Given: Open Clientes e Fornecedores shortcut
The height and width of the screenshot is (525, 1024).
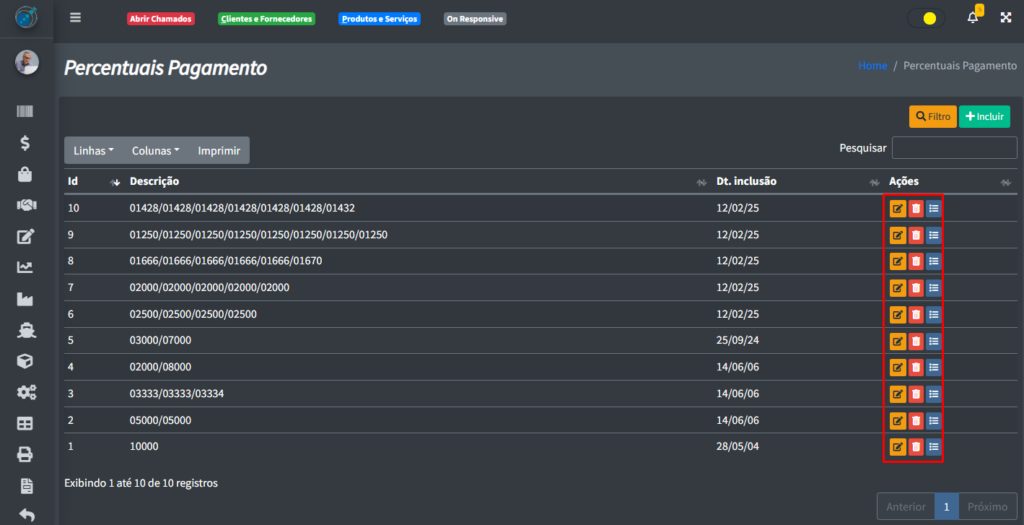Looking at the screenshot, I should click(x=266, y=19).
